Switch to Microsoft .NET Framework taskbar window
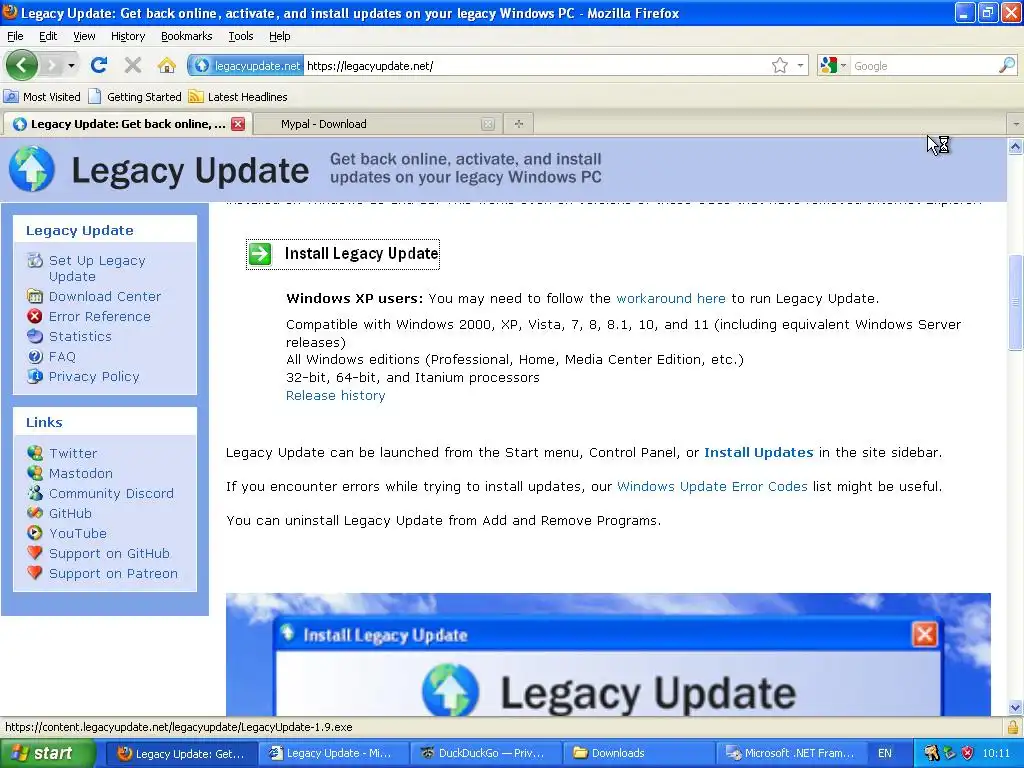This screenshot has width=1024, height=768. point(792,753)
